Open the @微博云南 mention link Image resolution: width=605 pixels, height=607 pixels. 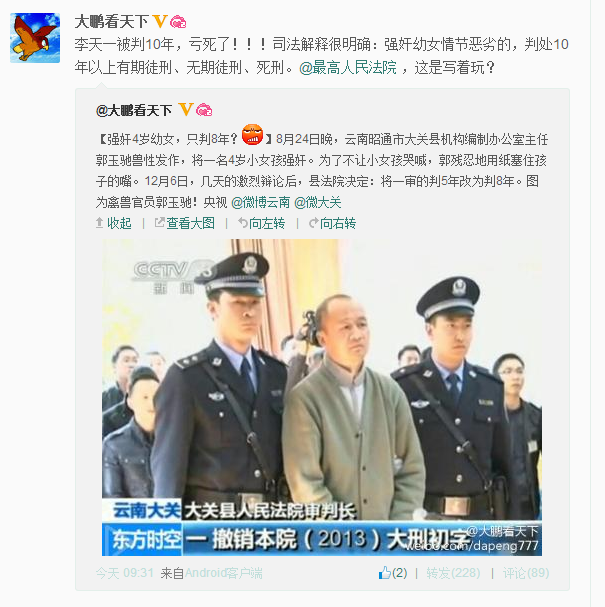[261, 202]
